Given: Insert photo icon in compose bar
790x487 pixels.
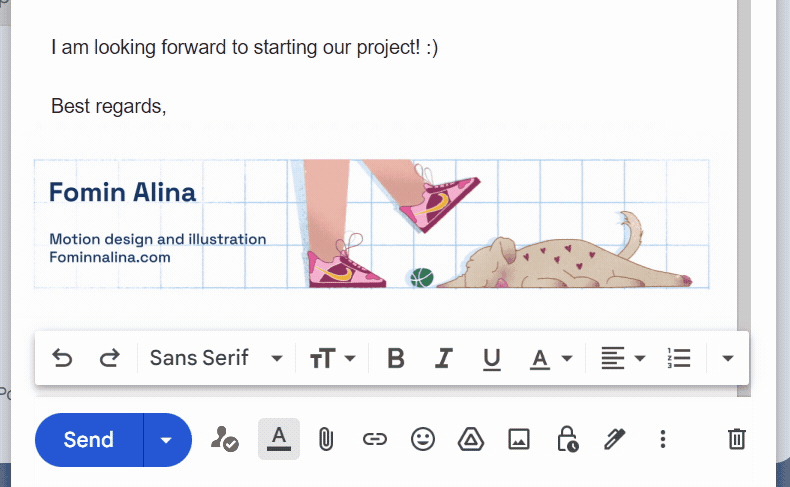Looking at the screenshot, I should tap(519, 439).
